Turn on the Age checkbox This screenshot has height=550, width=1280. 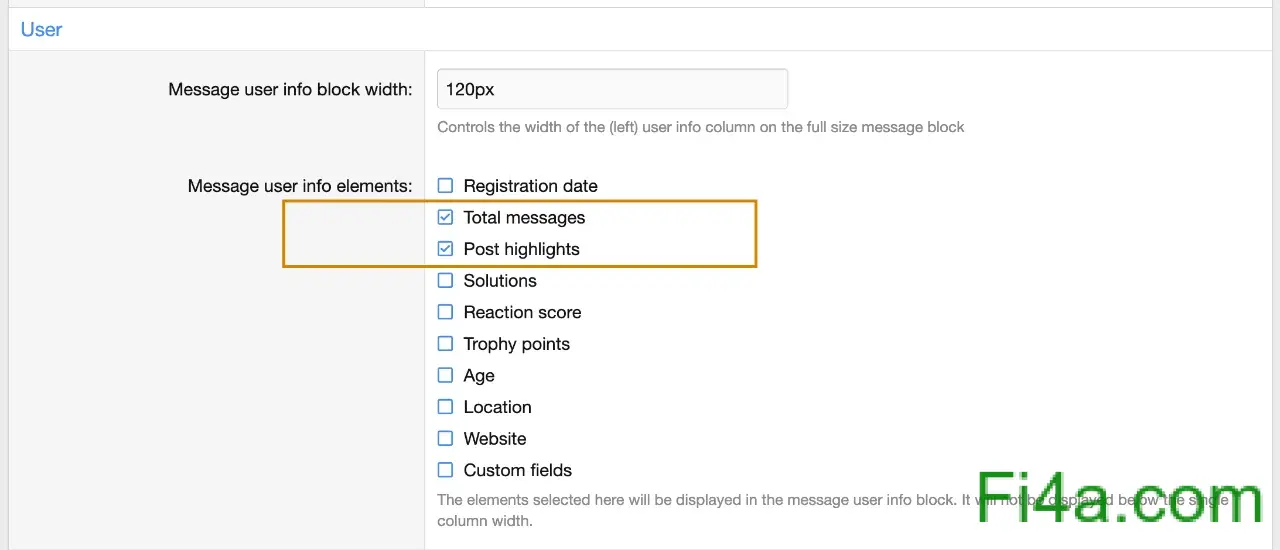[x=445, y=376]
